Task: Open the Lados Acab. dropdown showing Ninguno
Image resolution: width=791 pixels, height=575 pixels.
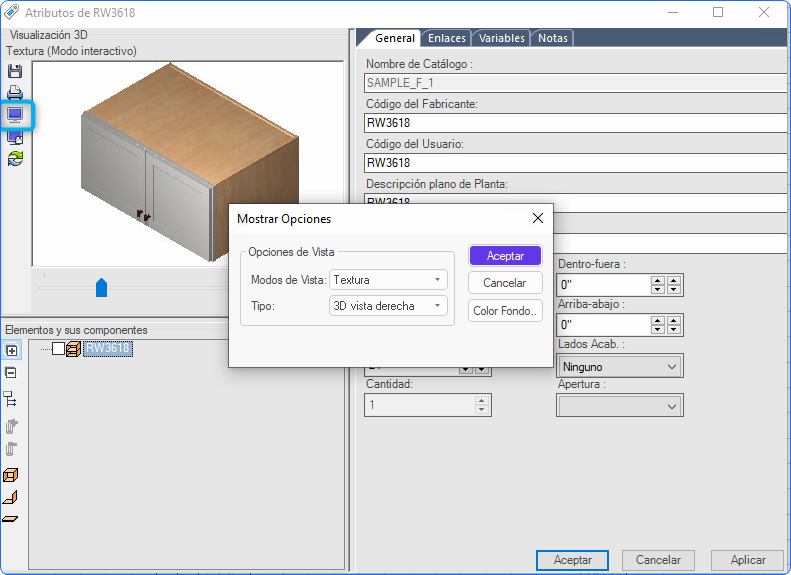Action: coord(619,367)
